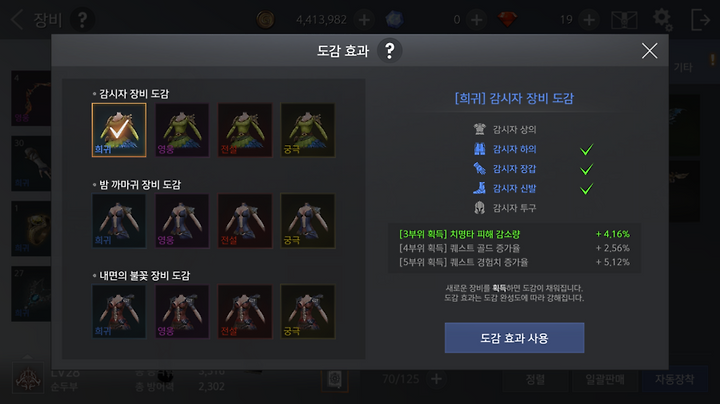Choose 전설 감시자 armor icon
This screenshot has height=404, width=720.
(245, 130)
